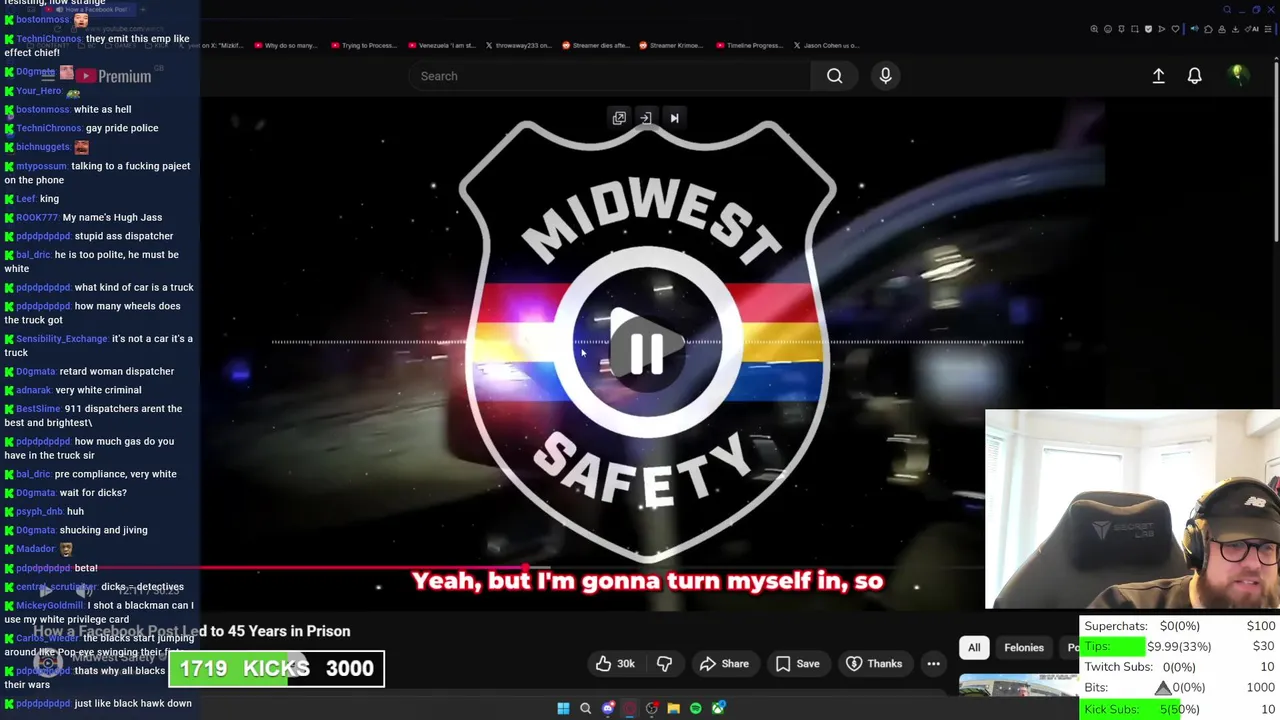This screenshot has width=1280, height=720.
Task: Open the Xbox taskbar icon
Action: click(x=718, y=708)
